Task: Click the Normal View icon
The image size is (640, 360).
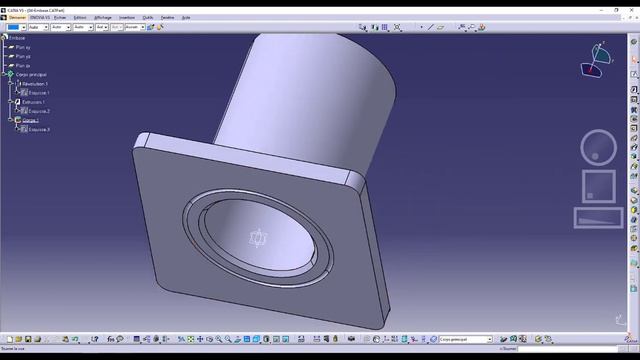Action: click(x=238, y=339)
